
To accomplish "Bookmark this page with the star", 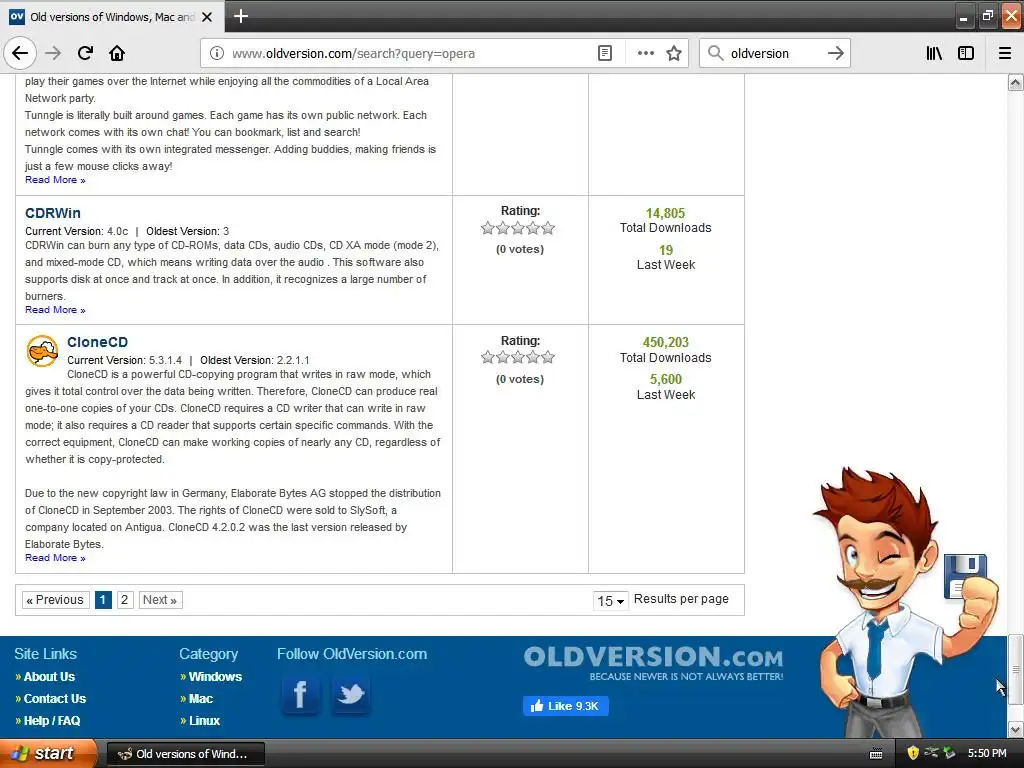I will pos(674,53).
